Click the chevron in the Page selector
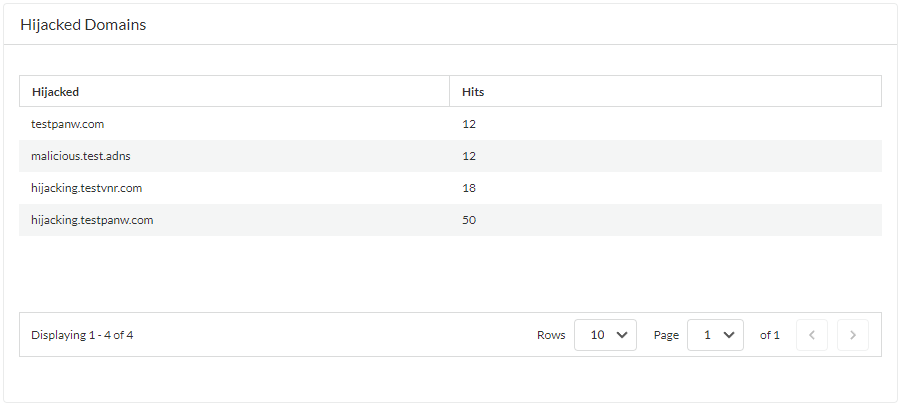Screen dimensions: 901x407 tap(727, 335)
